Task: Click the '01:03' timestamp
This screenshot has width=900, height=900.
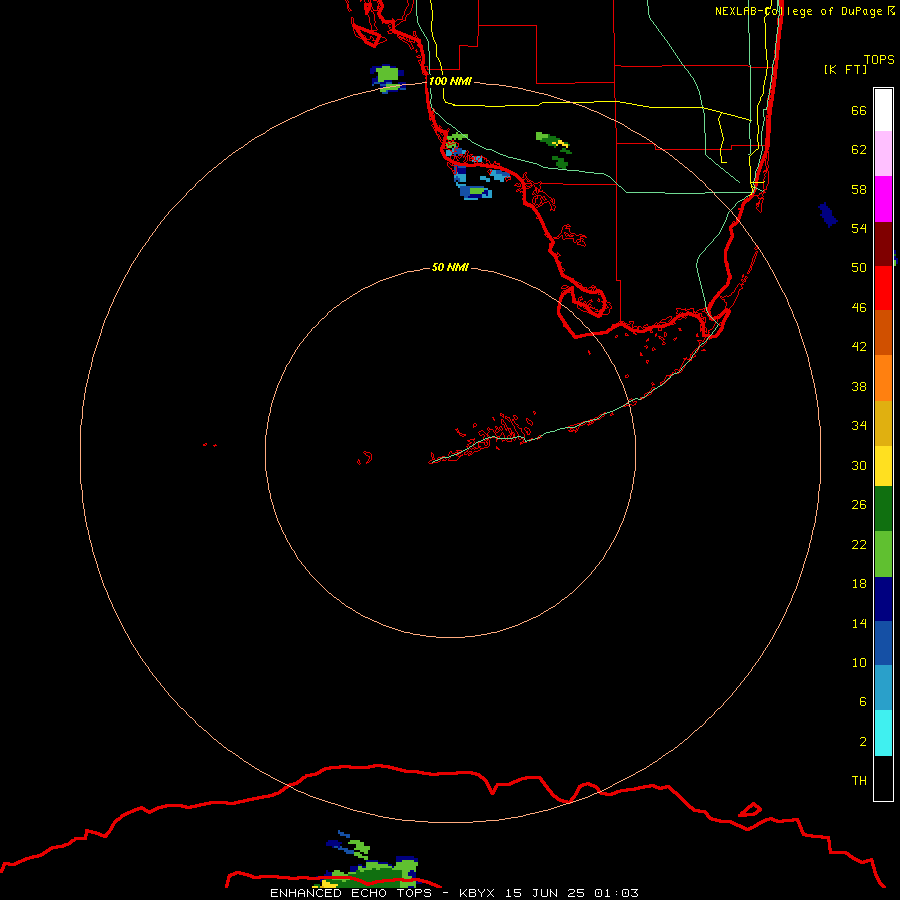Action: (616, 893)
